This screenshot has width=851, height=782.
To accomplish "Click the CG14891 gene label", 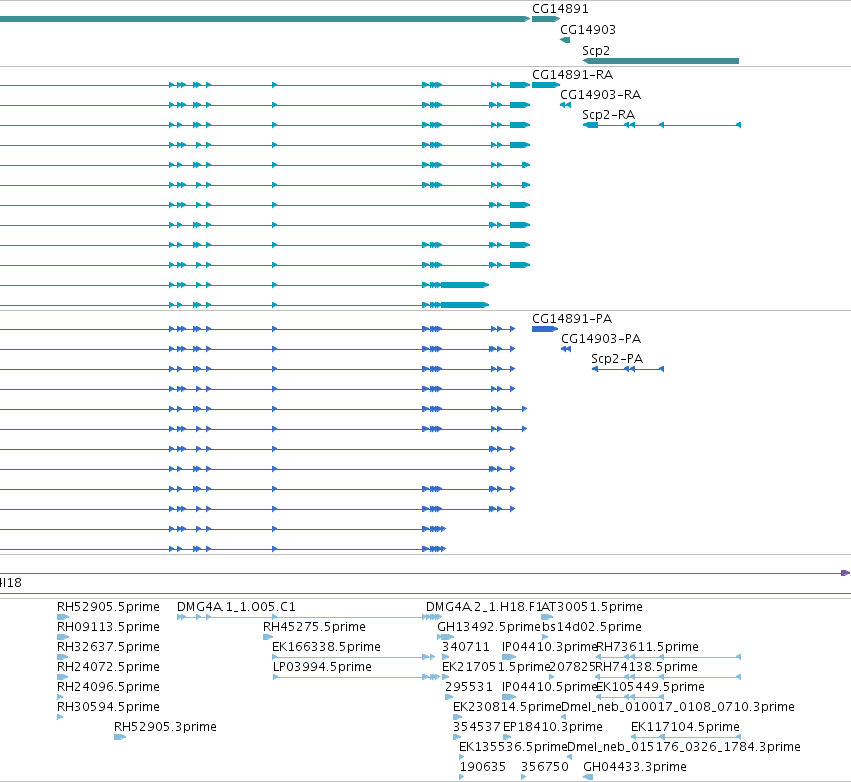I will click(x=560, y=9).
